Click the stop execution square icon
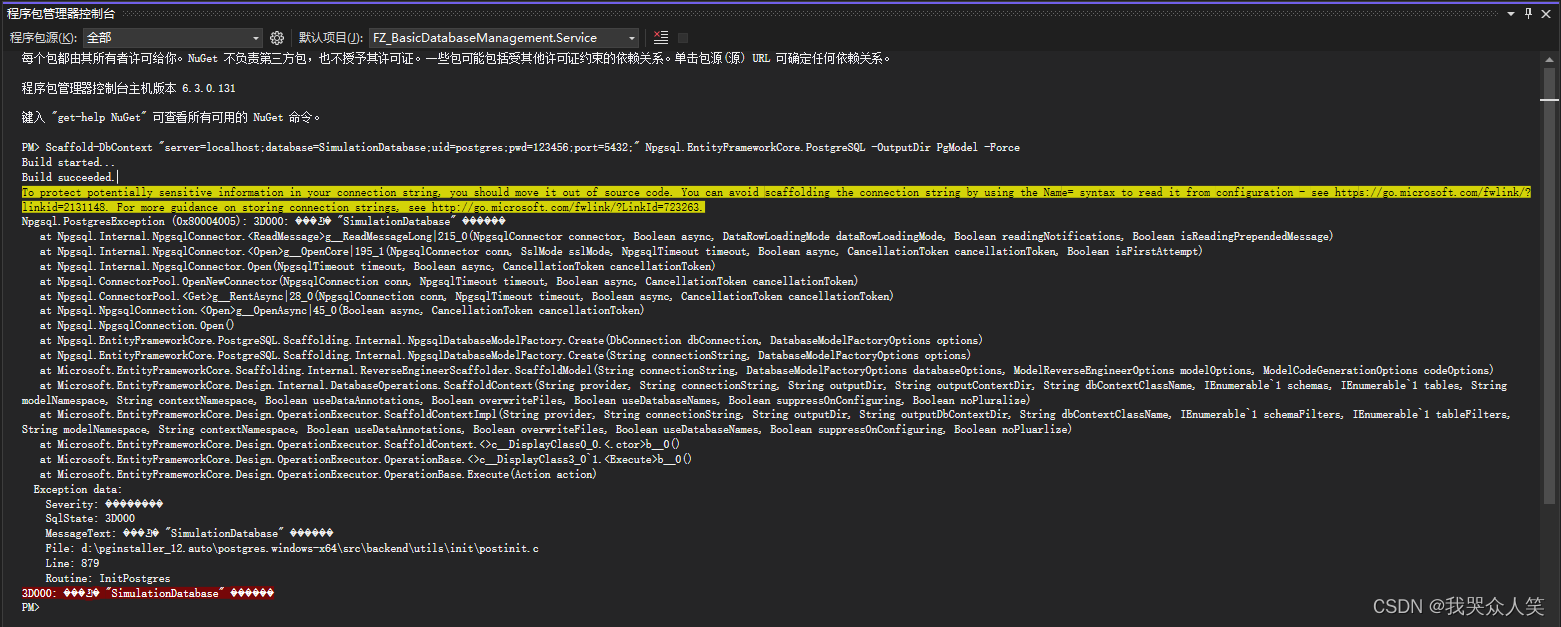Screen dimensions: 1561x627 tap(685, 38)
